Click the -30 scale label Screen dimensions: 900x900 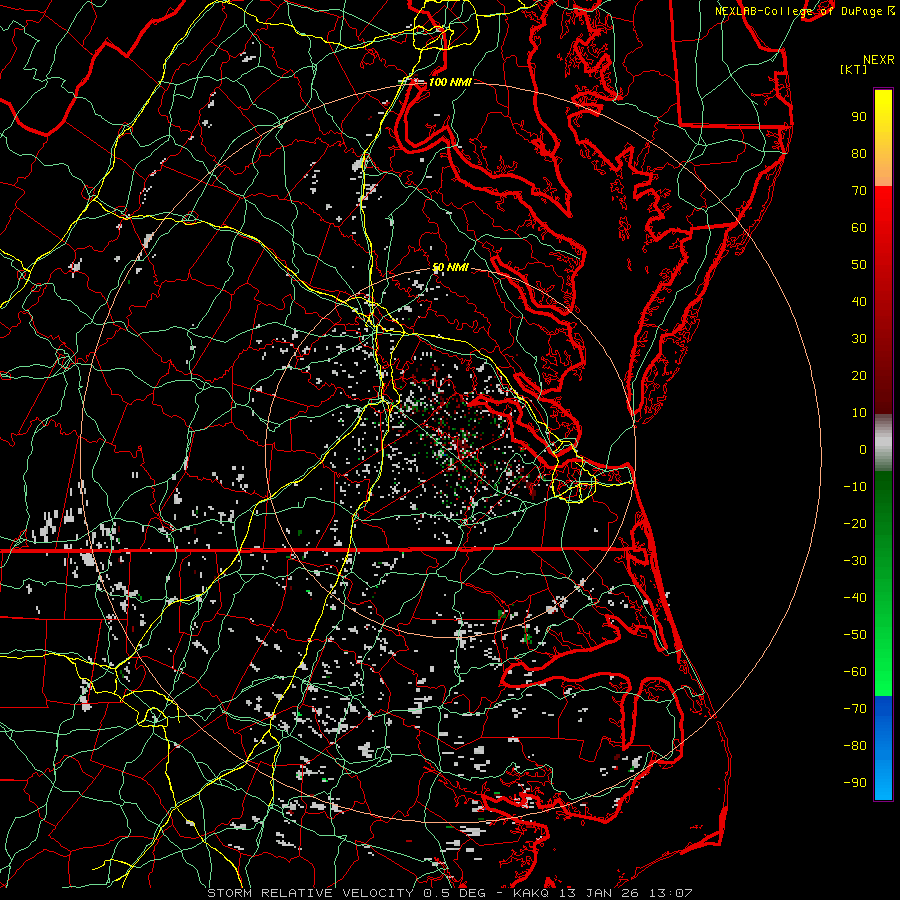tap(855, 561)
